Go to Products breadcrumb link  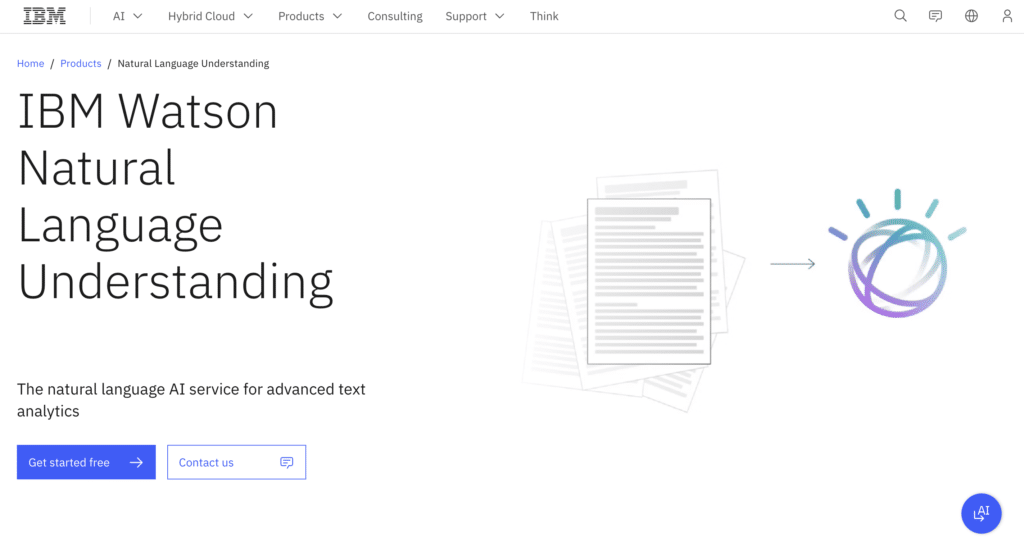80,63
